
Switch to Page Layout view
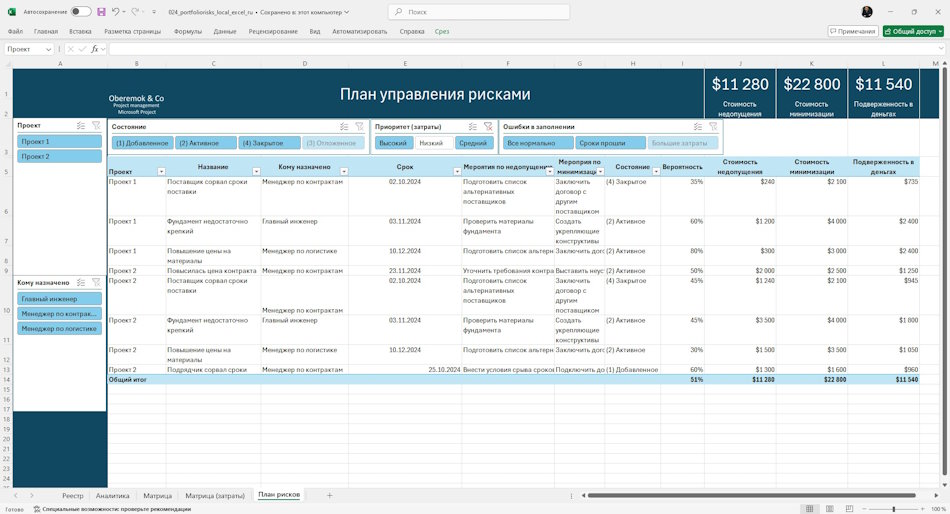pos(829,509)
